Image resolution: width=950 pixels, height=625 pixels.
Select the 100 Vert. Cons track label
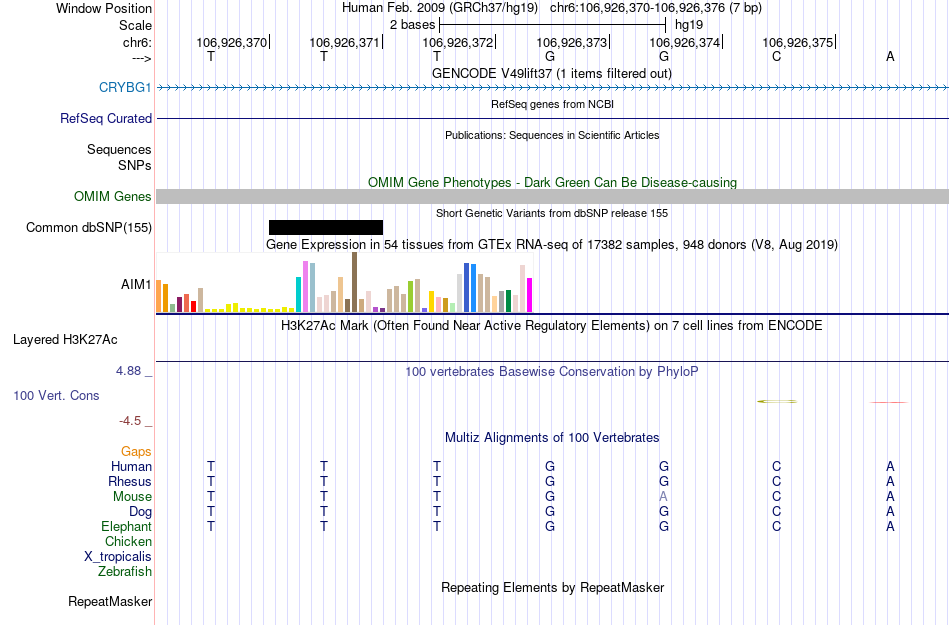56,395
